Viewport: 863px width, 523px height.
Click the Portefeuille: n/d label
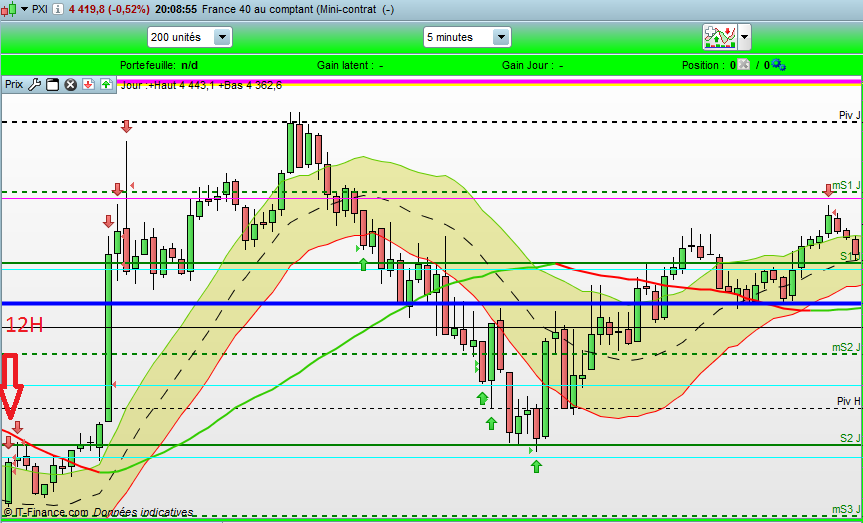click(x=159, y=66)
